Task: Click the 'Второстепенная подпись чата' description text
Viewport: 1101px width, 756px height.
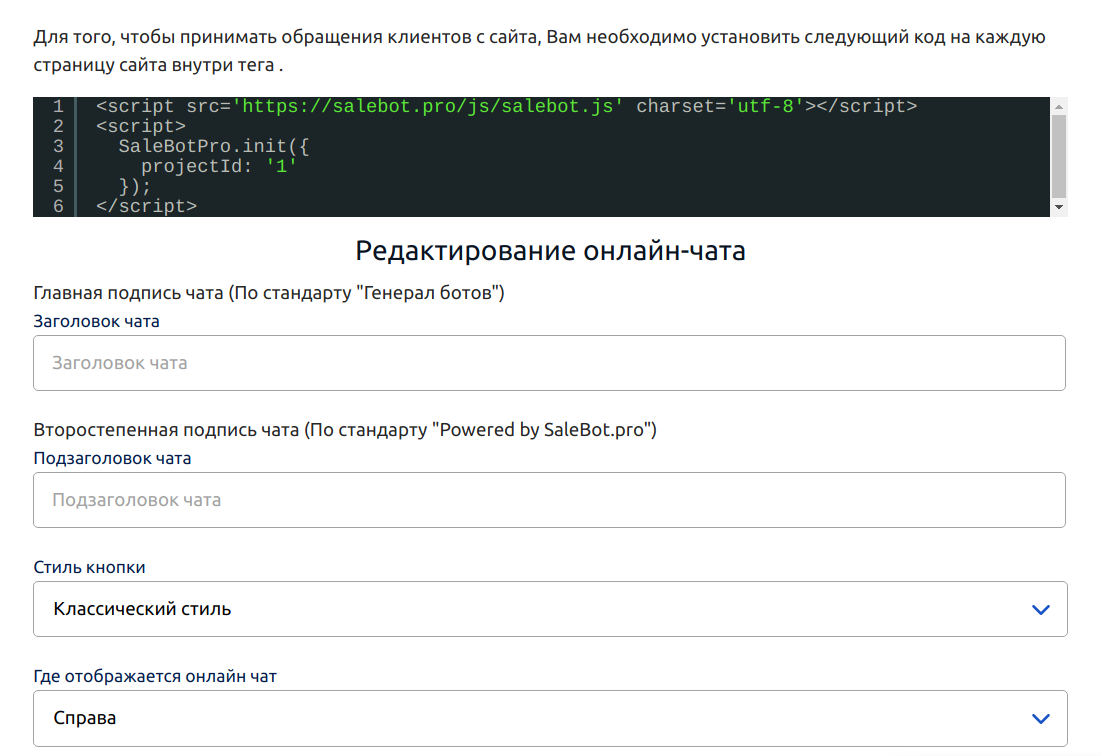Action: (x=345, y=430)
